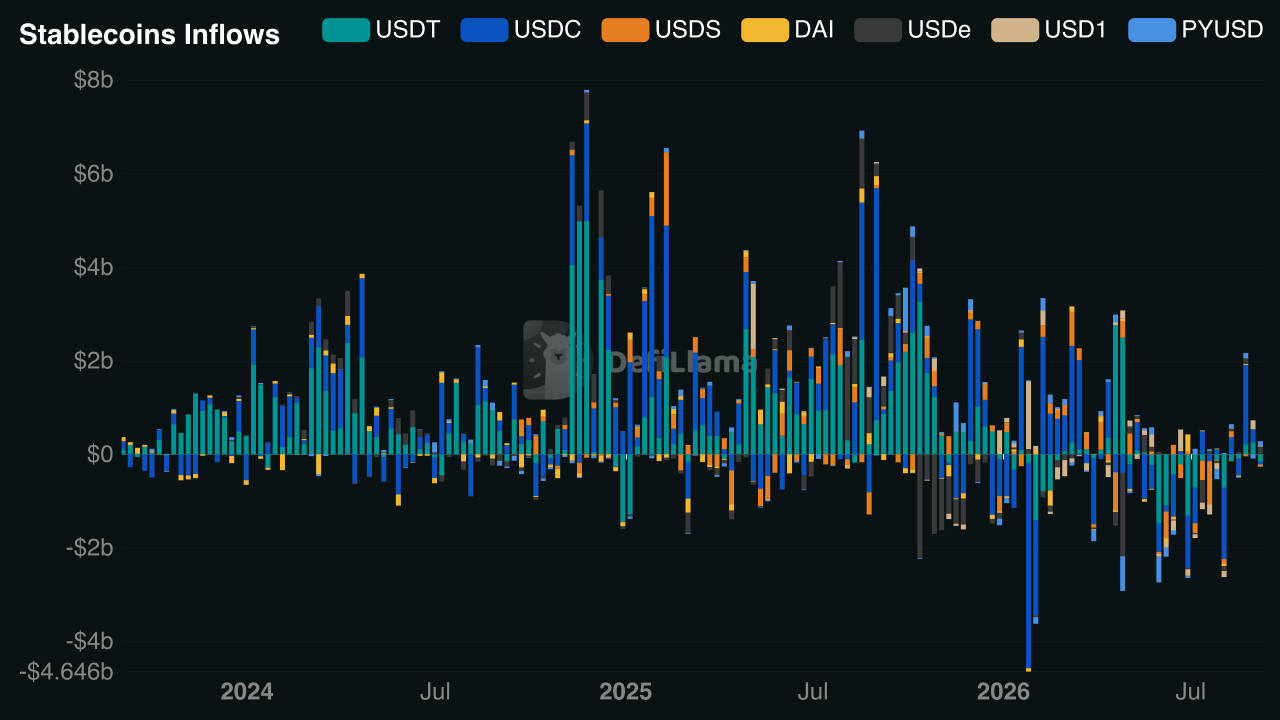
Task: Click the USDe legend color swatch
Action: pos(878,30)
